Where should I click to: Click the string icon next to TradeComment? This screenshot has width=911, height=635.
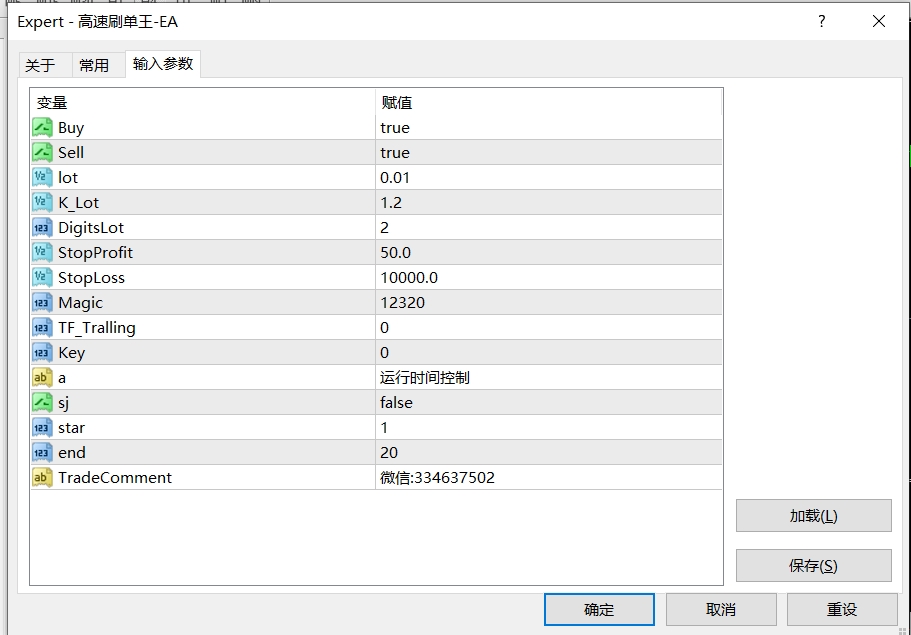(x=42, y=477)
